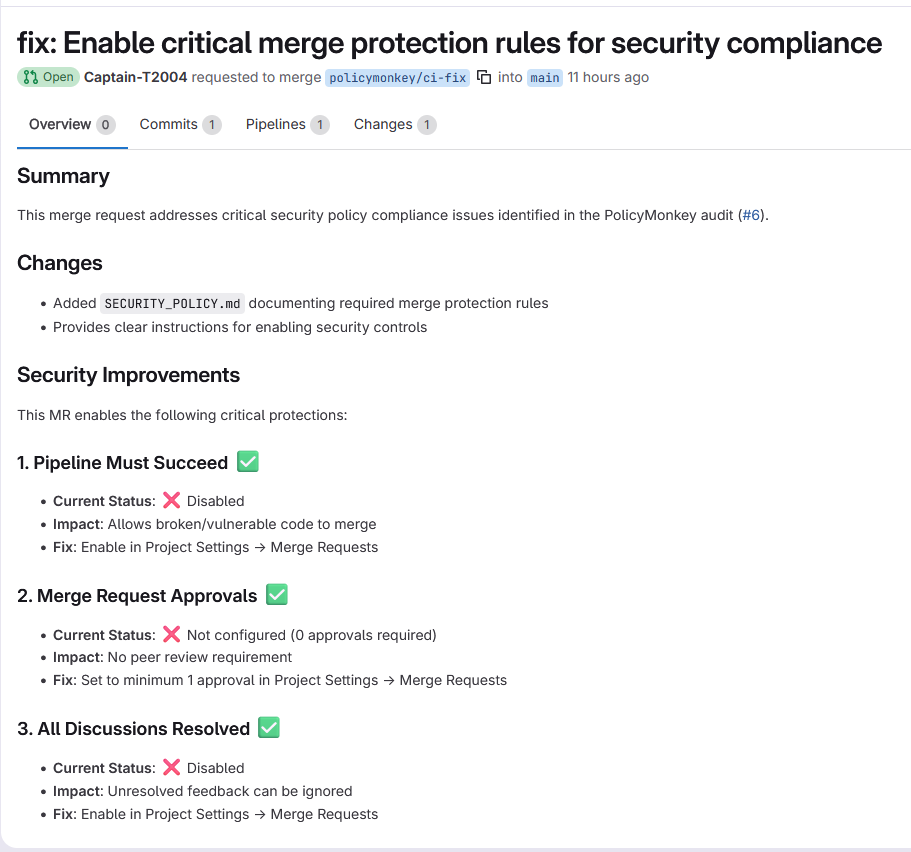Open the main target branch
Viewport: 911px width, 852px height.
click(545, 77)
